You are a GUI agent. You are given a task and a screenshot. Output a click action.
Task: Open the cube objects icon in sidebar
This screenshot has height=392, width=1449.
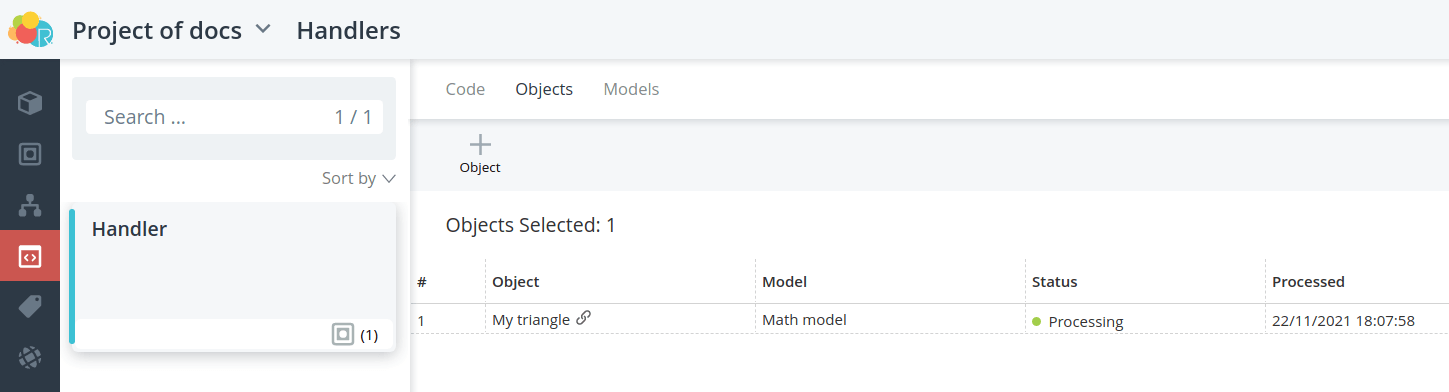[30, 102]
